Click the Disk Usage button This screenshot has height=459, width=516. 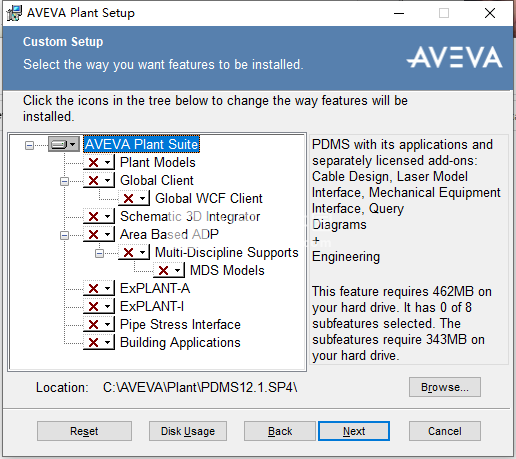point(188,431)
